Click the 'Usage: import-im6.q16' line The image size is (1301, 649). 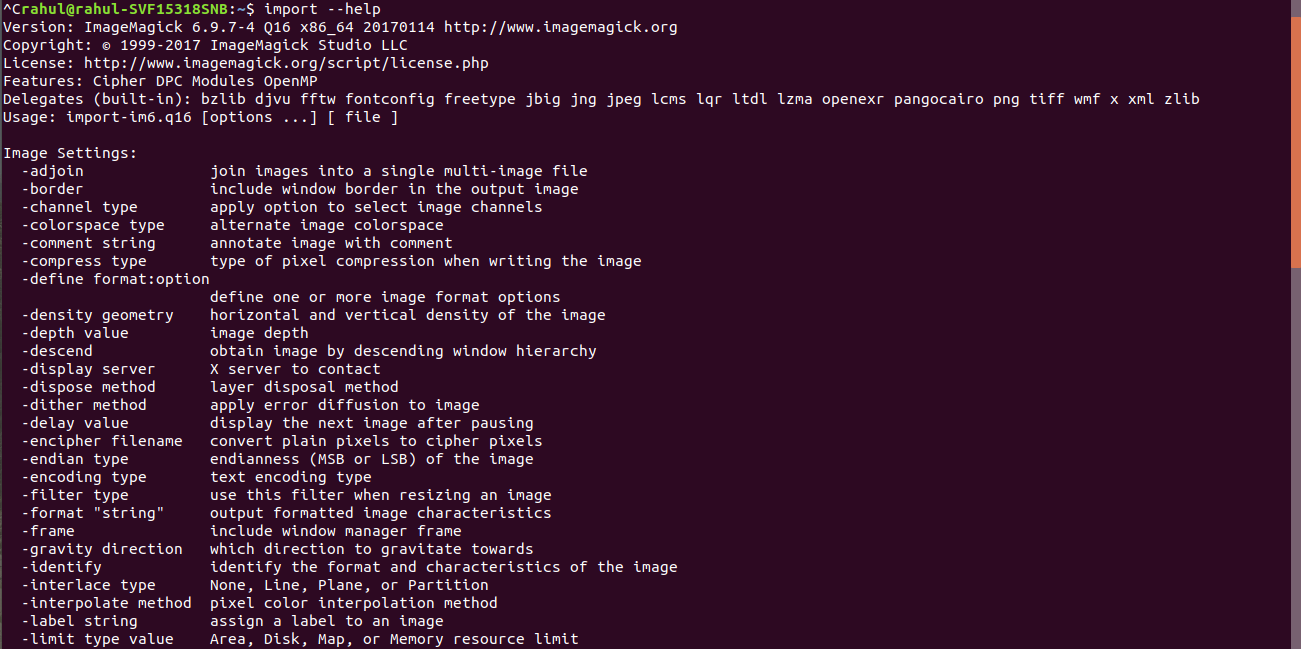[200, 117]
